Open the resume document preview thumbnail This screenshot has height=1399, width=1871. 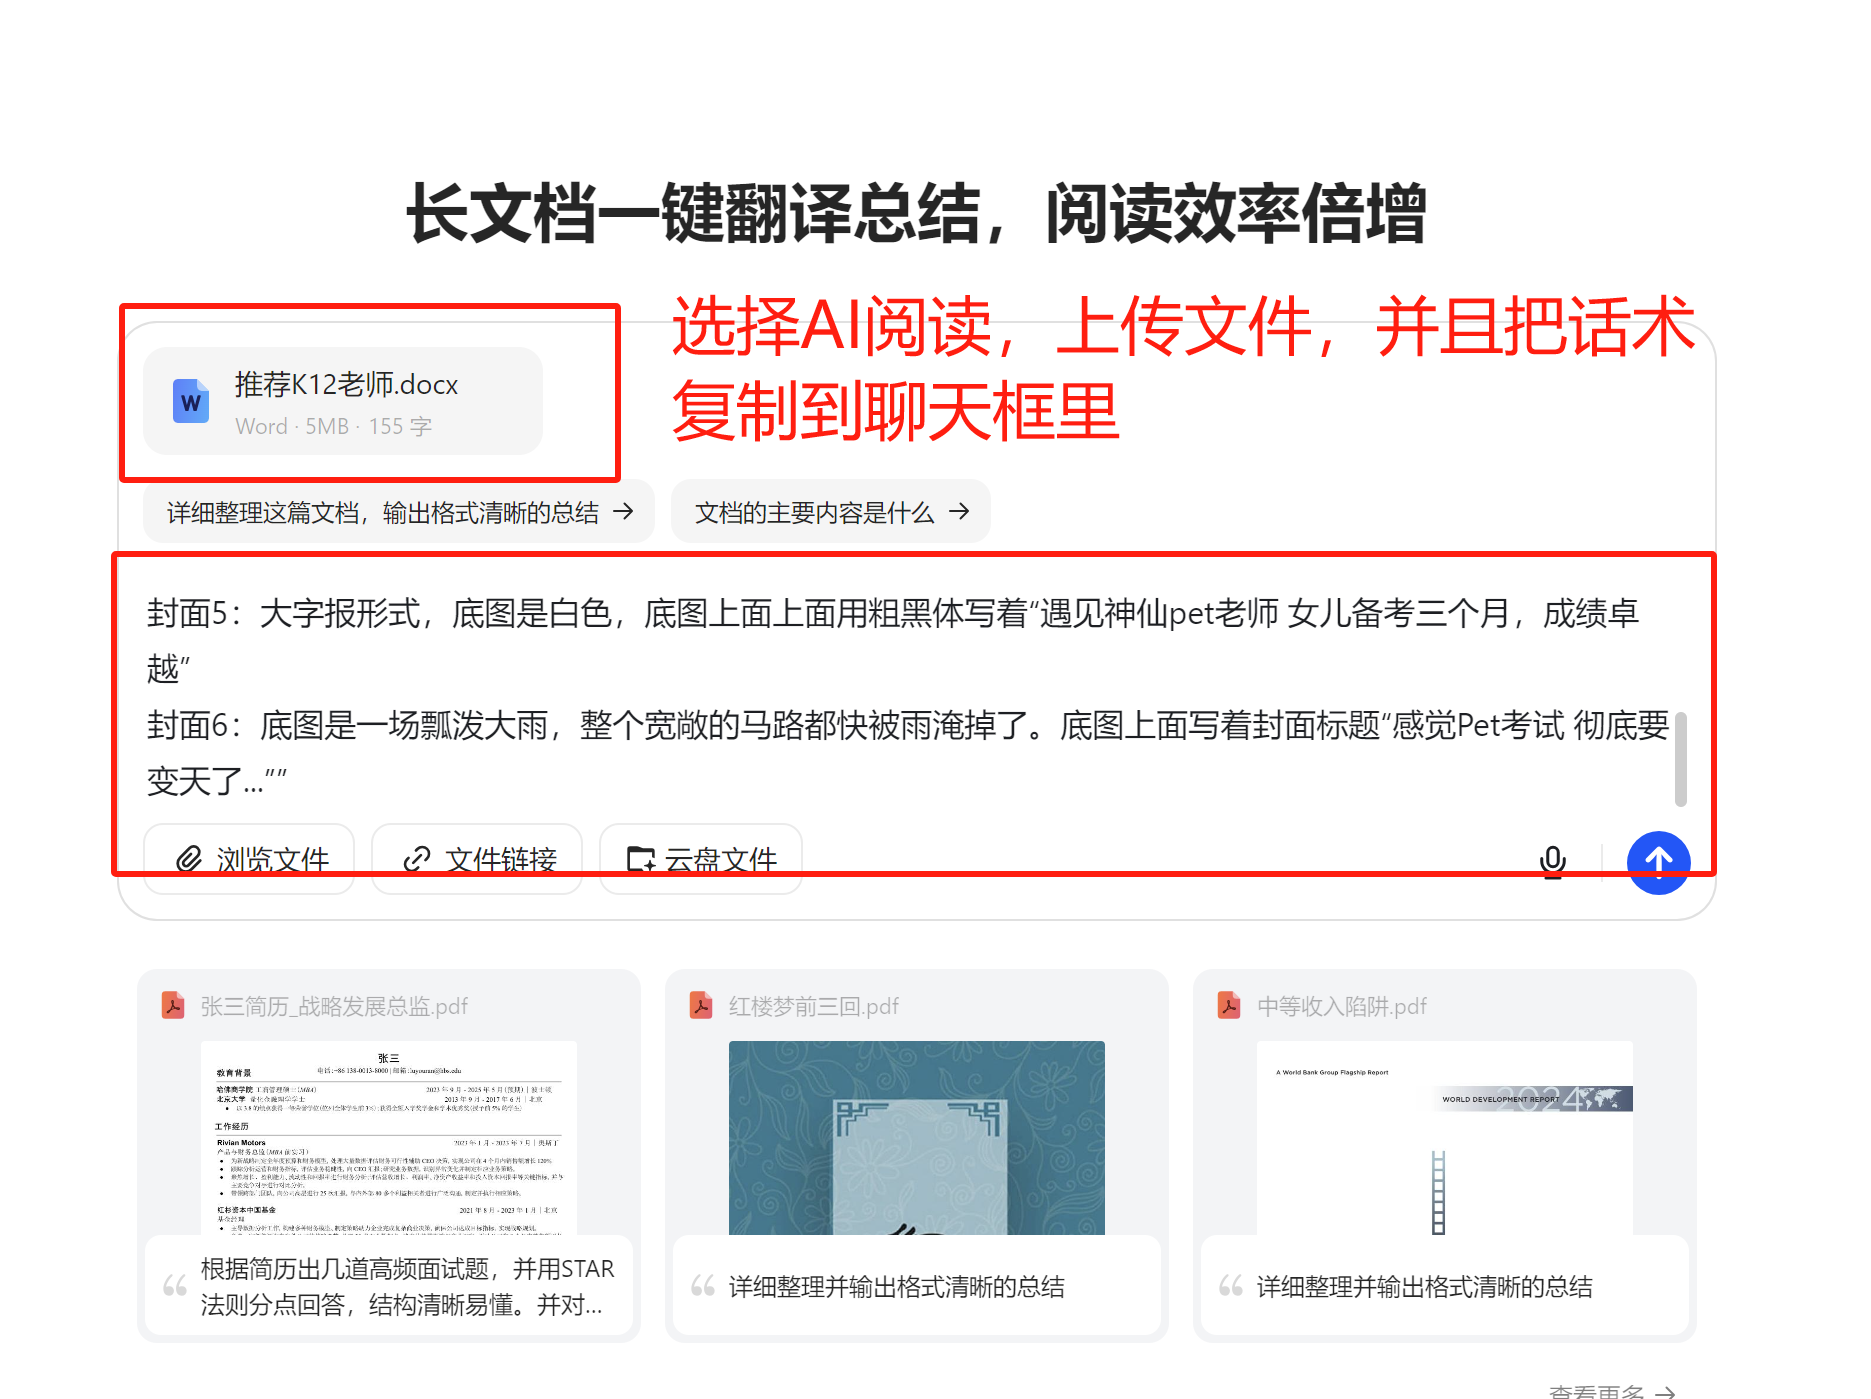pos(389,1137)
